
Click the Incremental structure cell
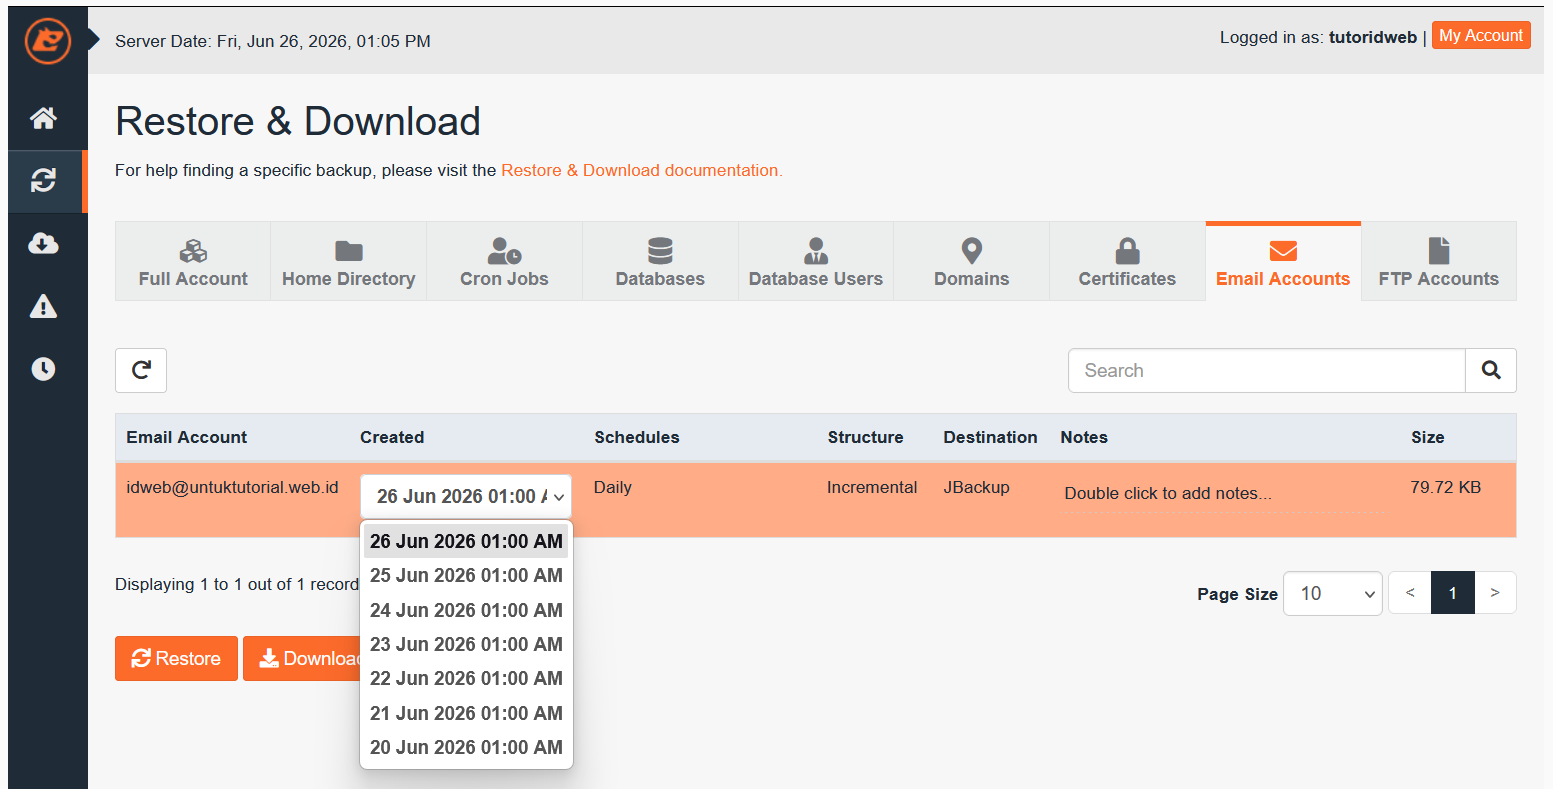click(872, 488)
